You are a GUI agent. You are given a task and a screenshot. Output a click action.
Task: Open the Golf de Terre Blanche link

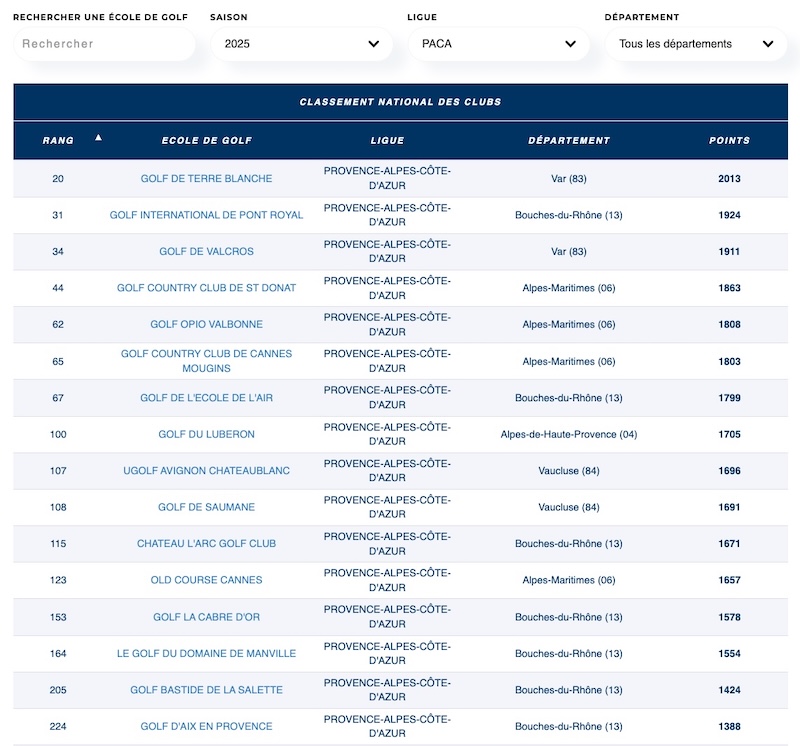pos(207,179)
